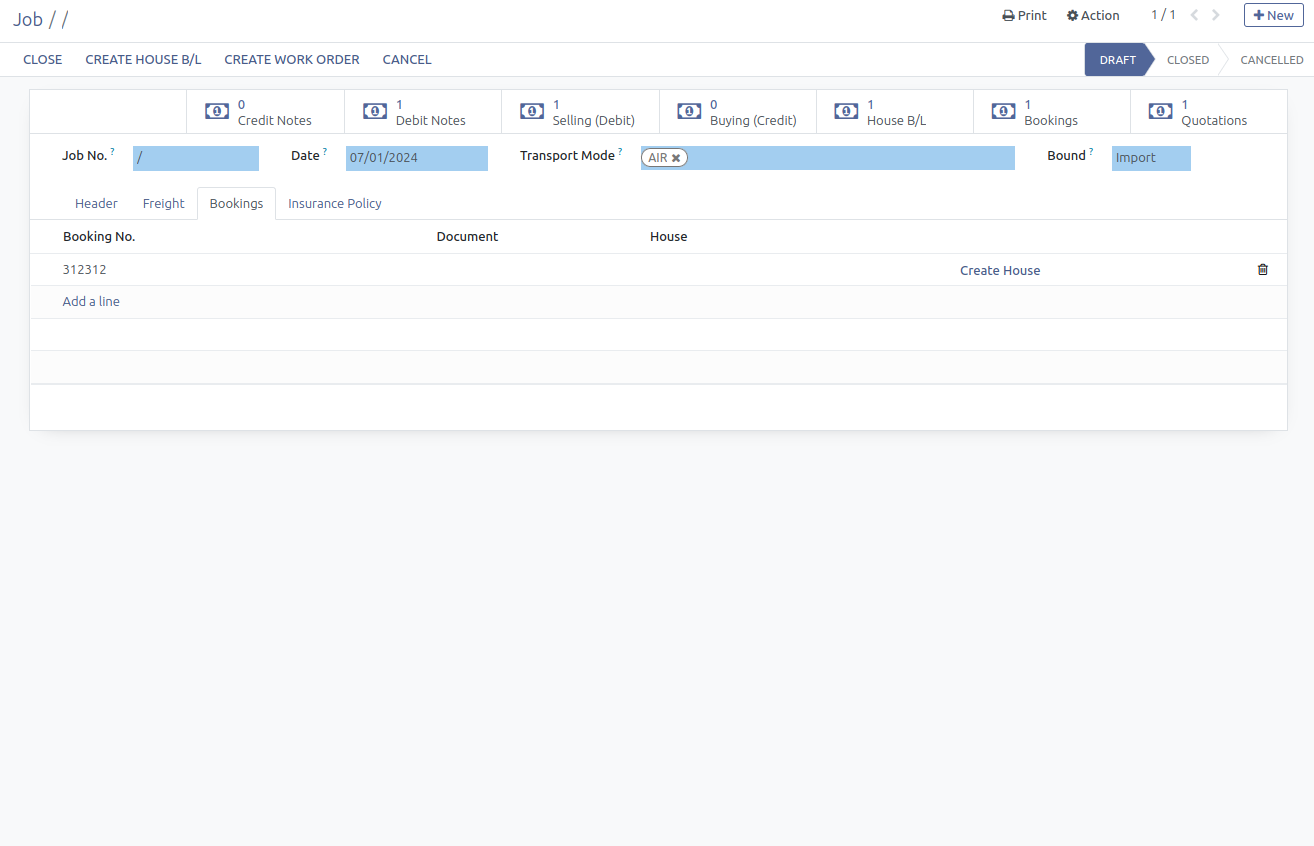Screen dimensions: 1314x846
Task: Open the Action gear menu
Action: 1093,15
